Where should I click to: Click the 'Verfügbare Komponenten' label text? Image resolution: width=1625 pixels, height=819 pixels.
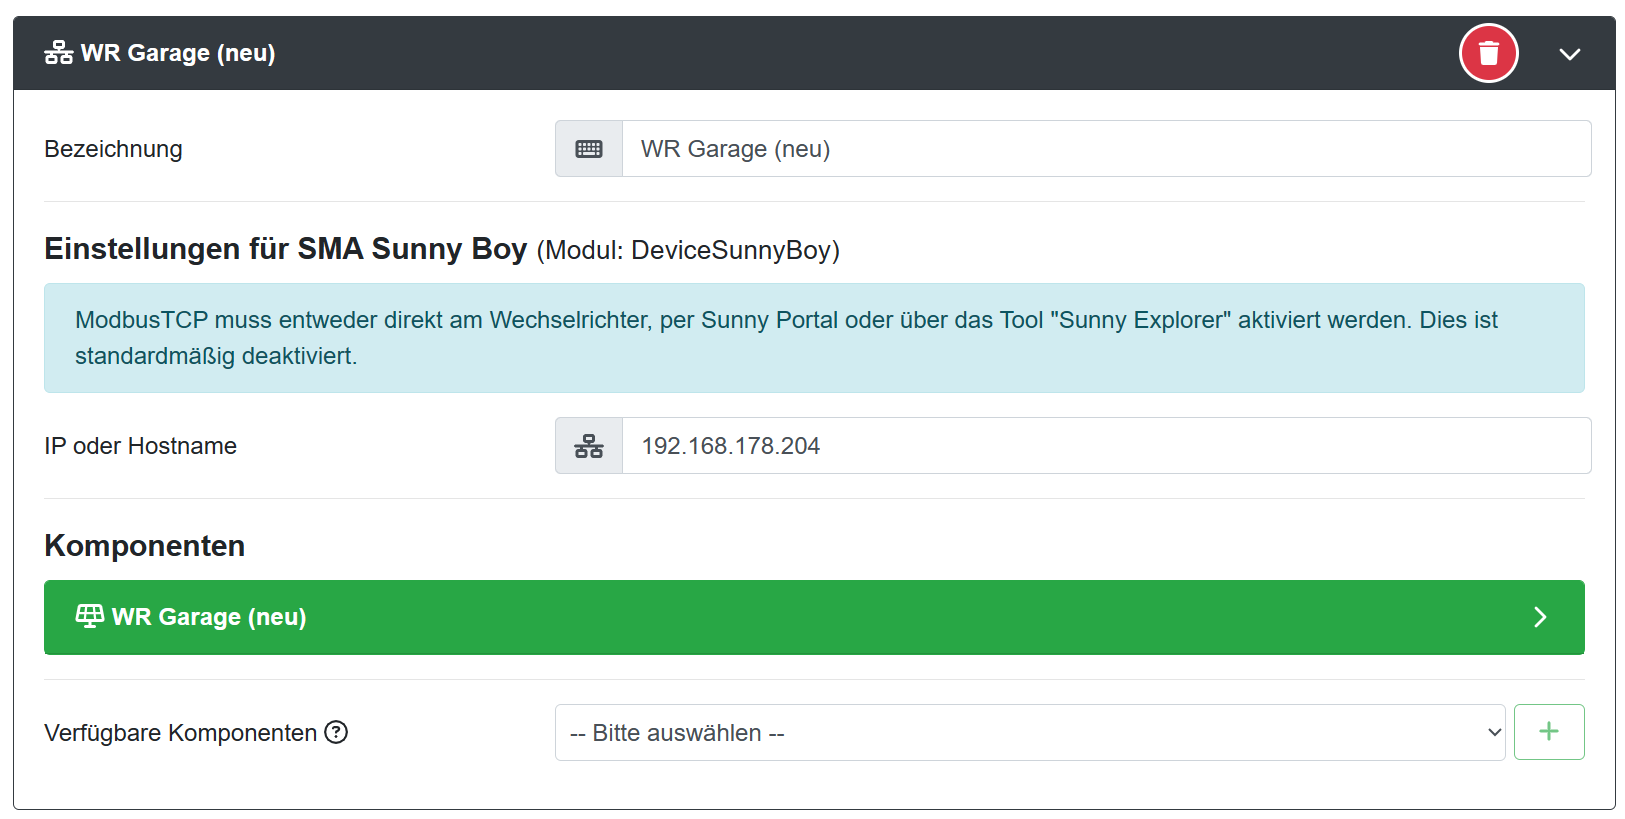[x=180, y=733]
